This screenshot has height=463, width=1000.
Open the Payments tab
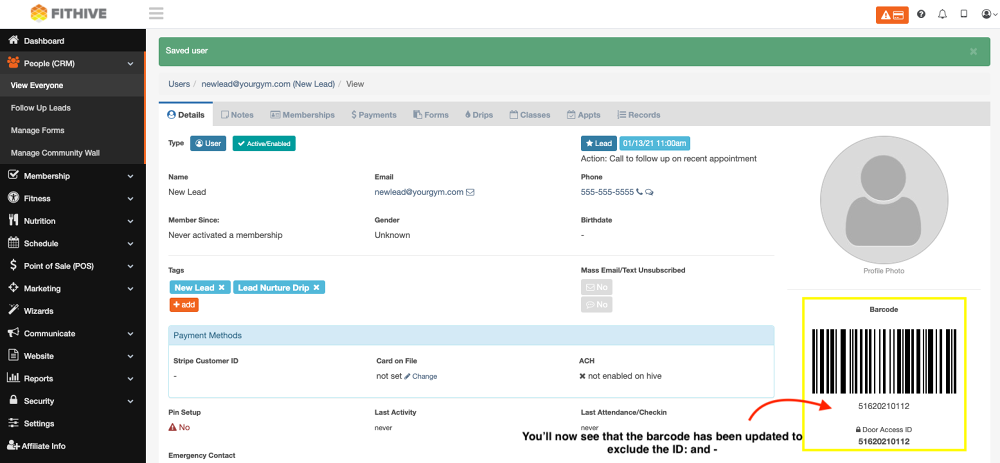tap(374, 115)
